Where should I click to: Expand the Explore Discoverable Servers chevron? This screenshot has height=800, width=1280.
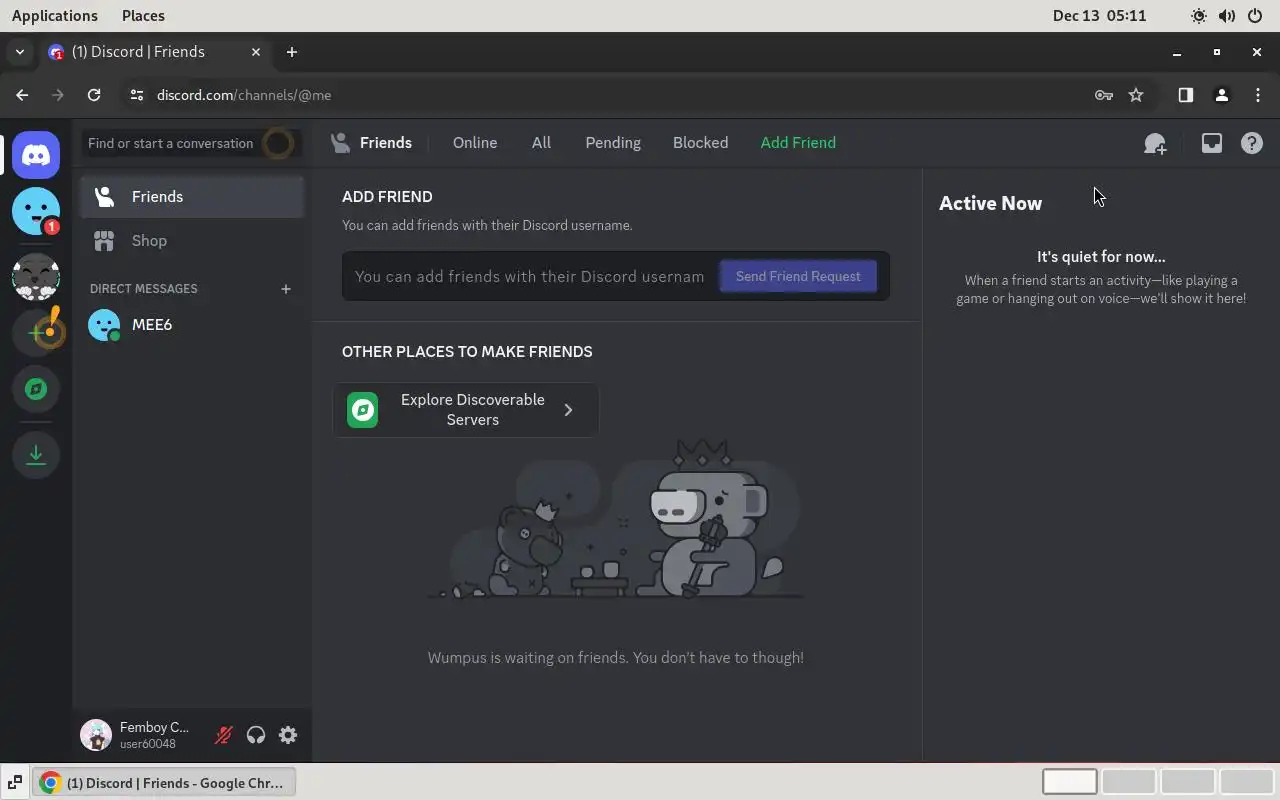pyautogui.click(x=568, y=410)
